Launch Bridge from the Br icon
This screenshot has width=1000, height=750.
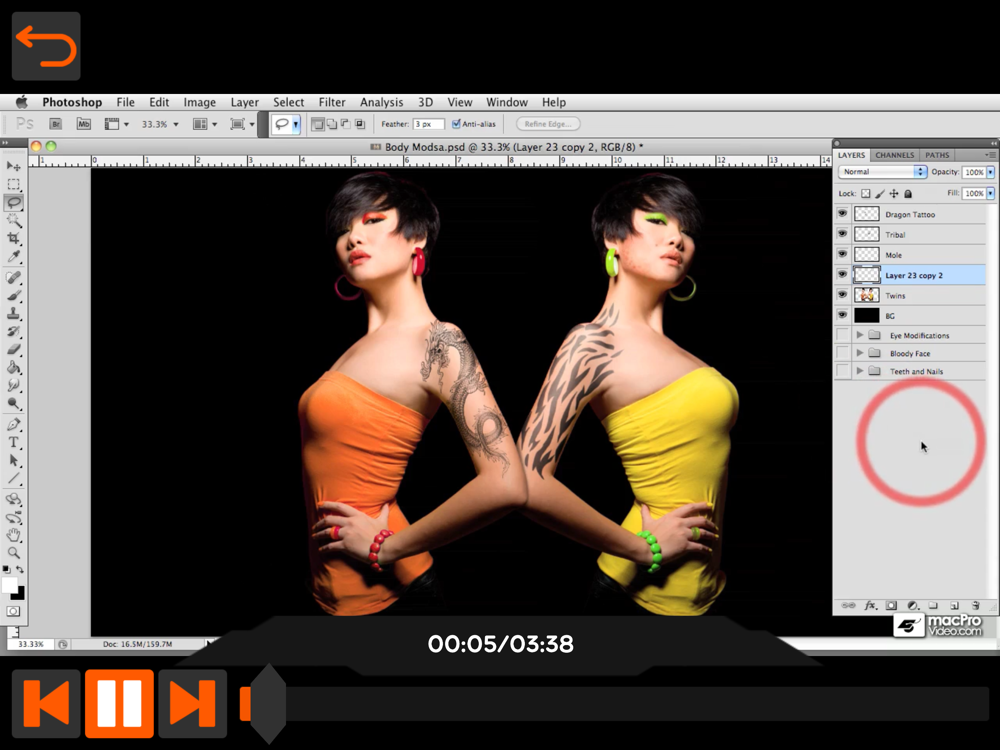[x=56, y=124]
